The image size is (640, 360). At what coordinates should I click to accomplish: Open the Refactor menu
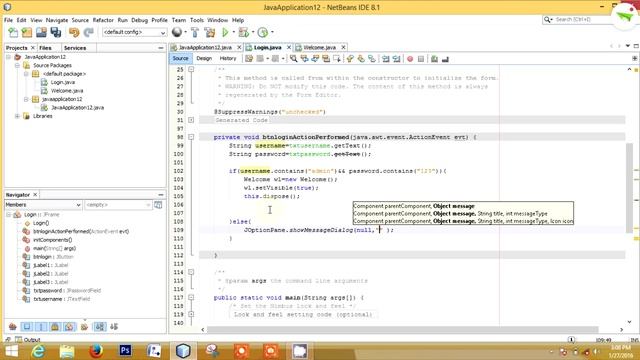click(x=103, y=20)
